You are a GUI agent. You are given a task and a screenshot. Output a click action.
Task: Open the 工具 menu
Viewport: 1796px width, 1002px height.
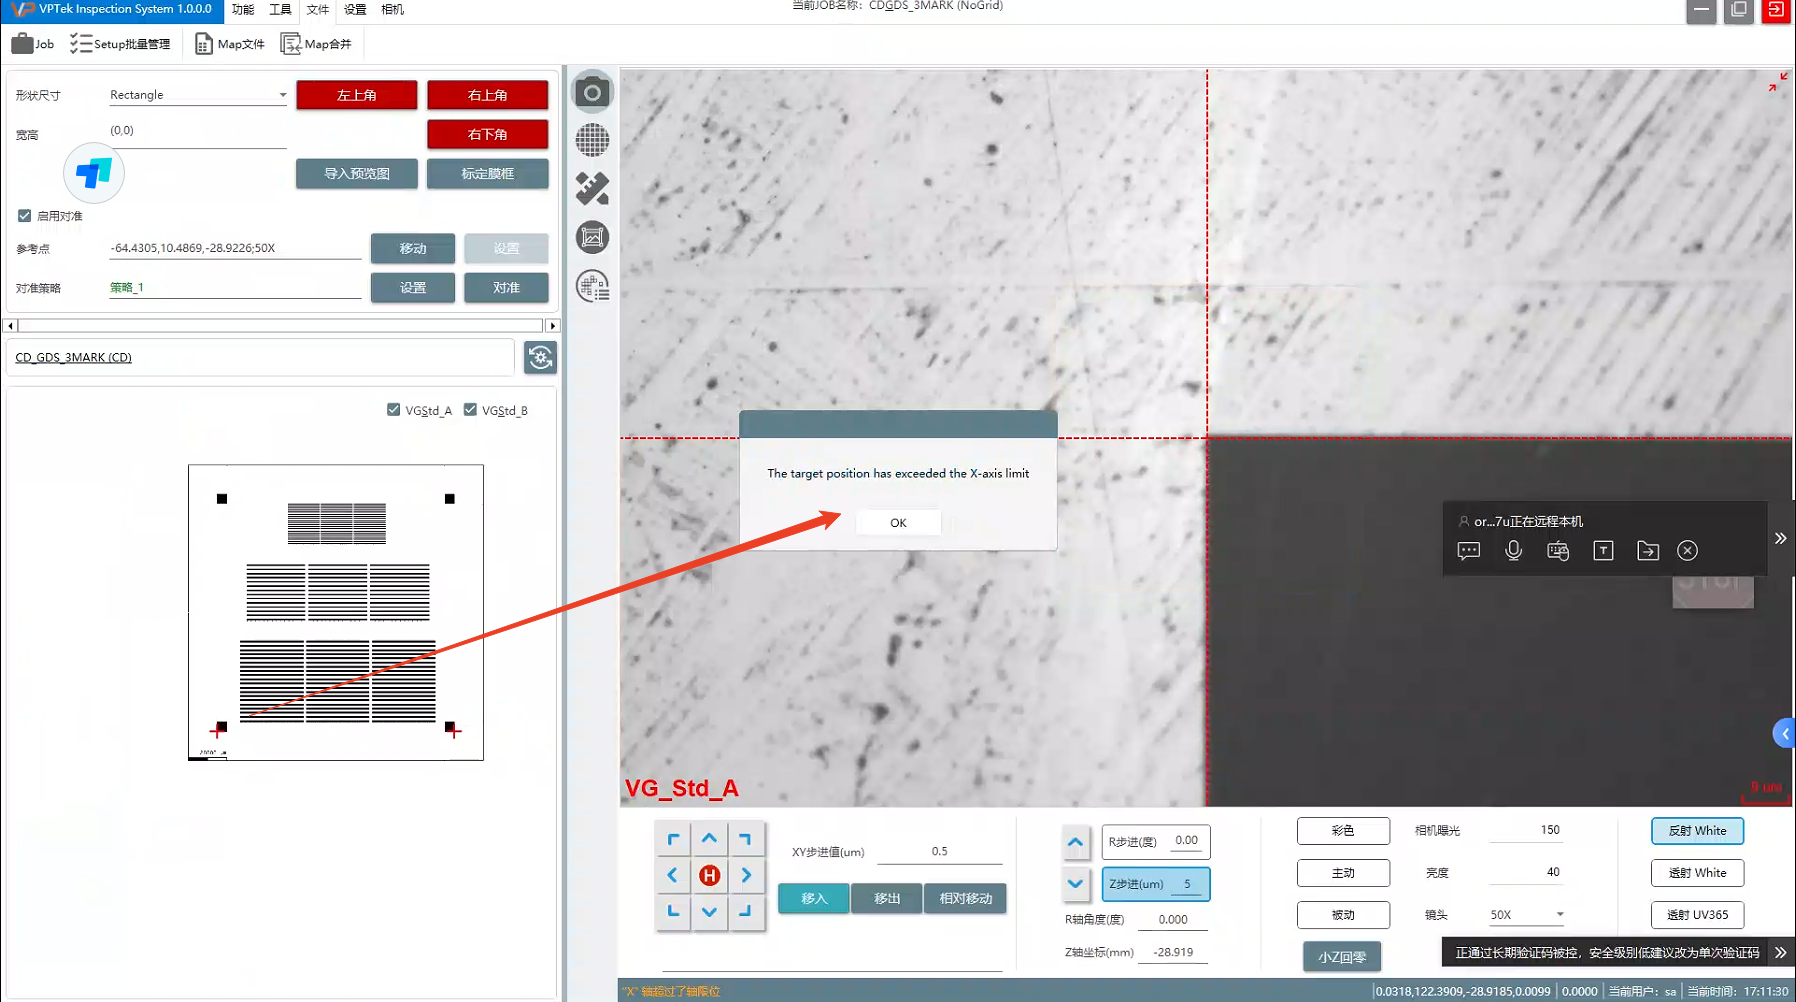(280, 9)
